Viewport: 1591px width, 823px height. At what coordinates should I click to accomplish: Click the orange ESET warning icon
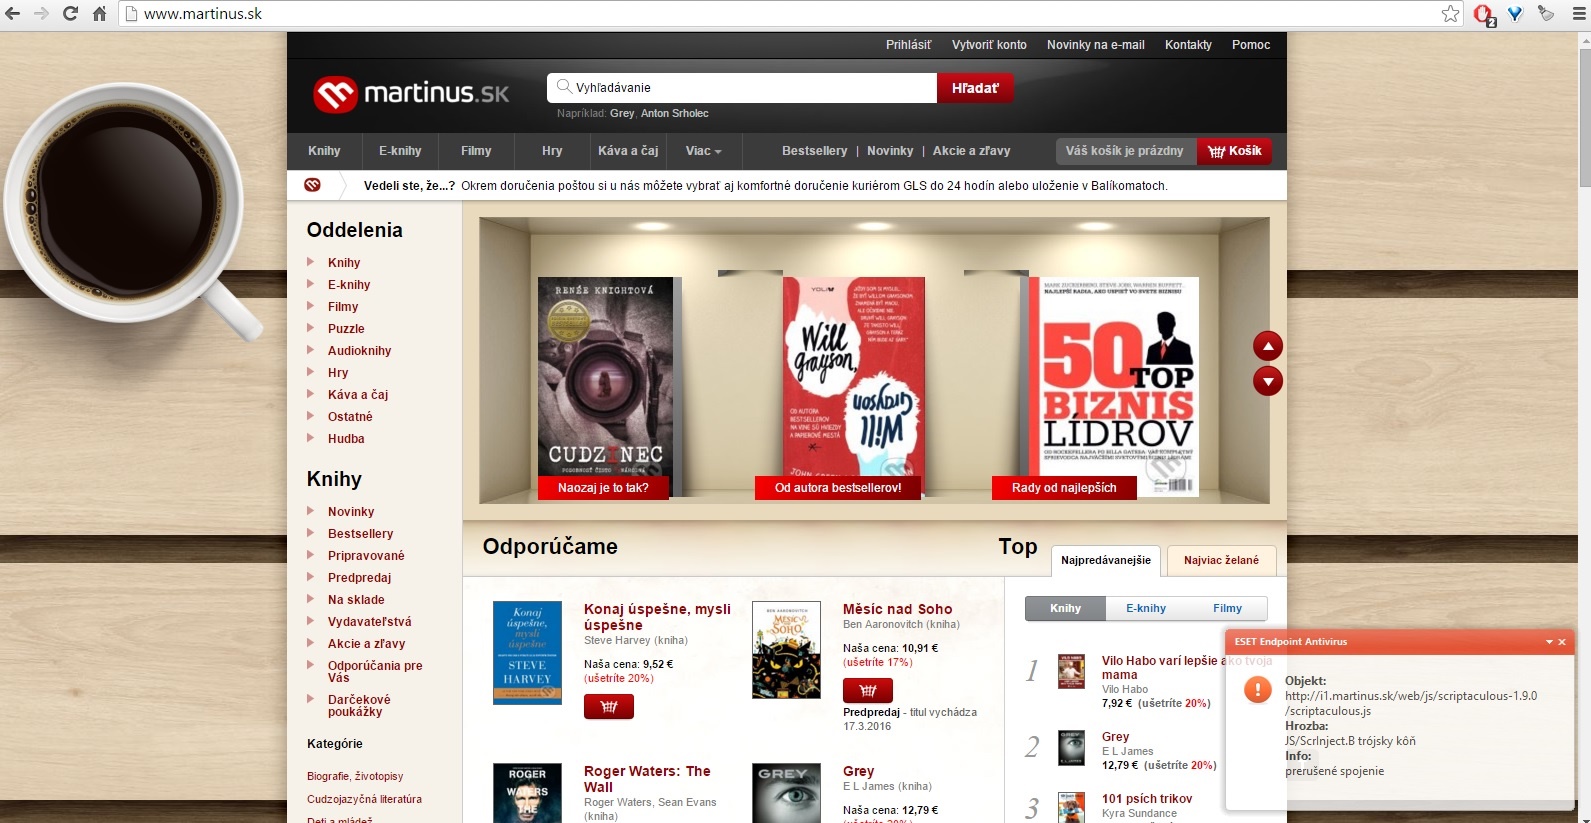click(x=1257, y=689)
